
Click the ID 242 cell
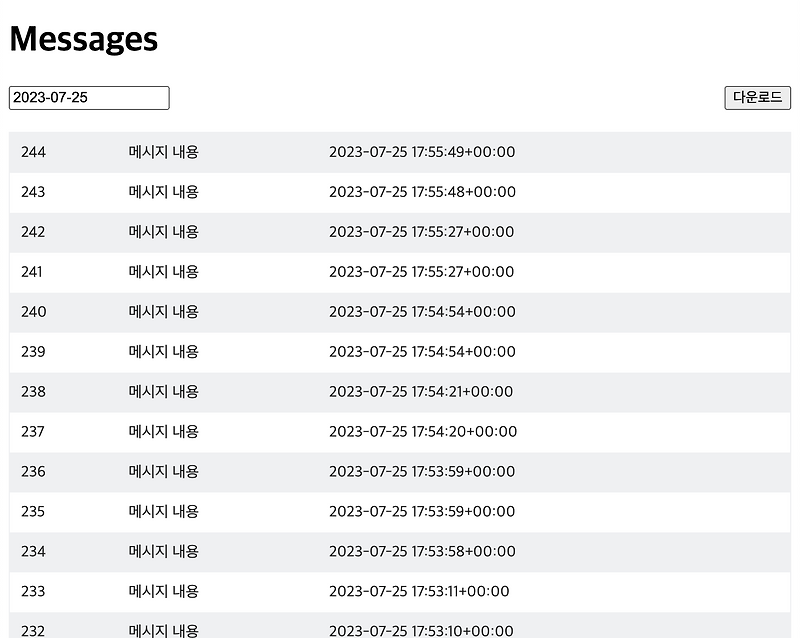click(x=33, y=232)
